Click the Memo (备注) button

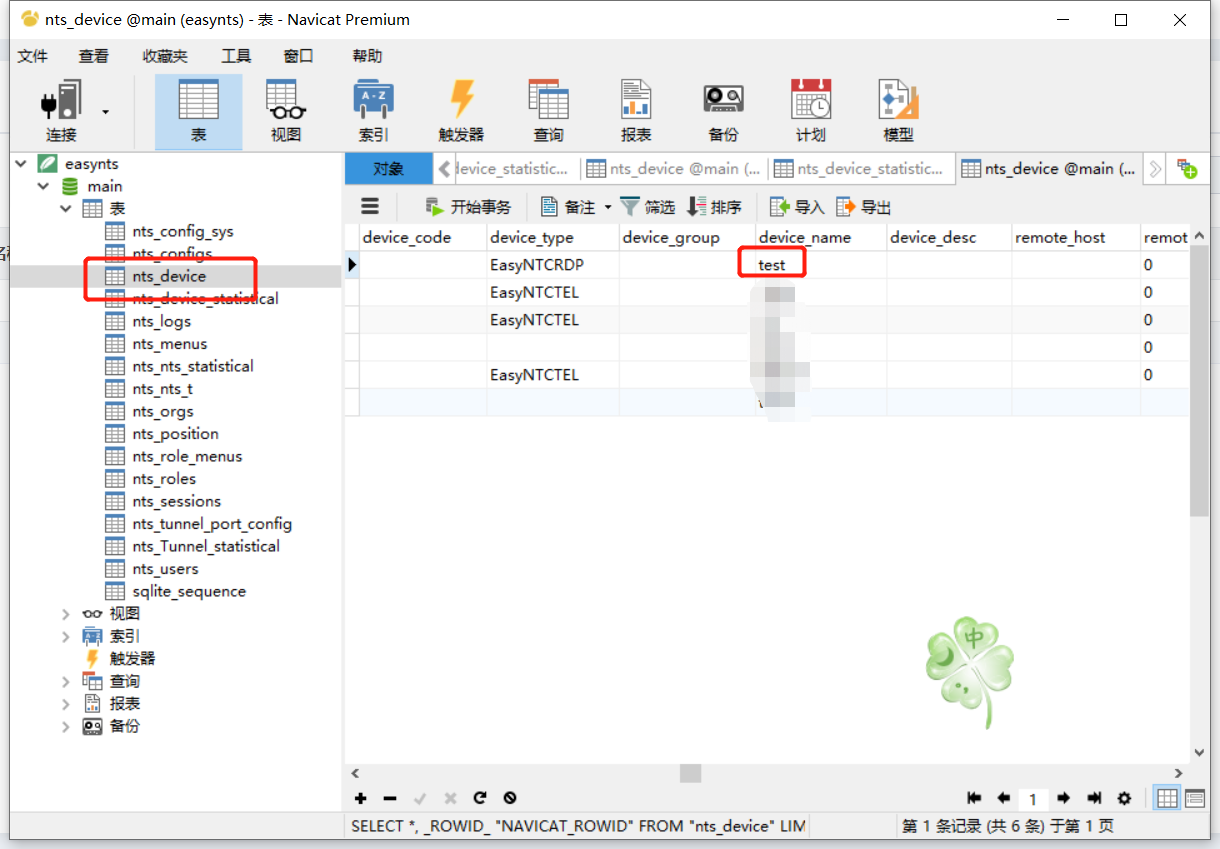(x=568, y=207)
